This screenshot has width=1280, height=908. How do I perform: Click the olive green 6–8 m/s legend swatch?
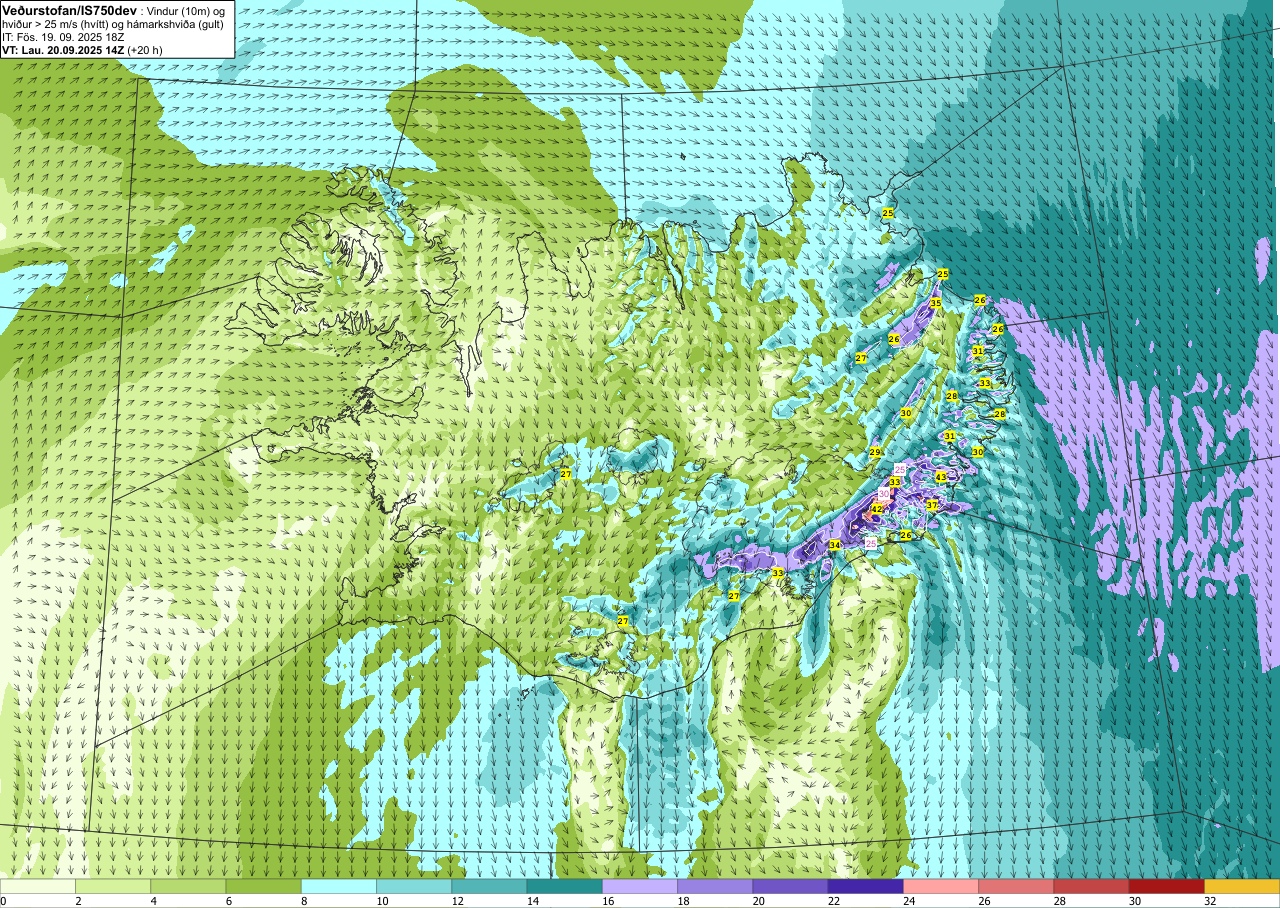click(x=263, y=886)
